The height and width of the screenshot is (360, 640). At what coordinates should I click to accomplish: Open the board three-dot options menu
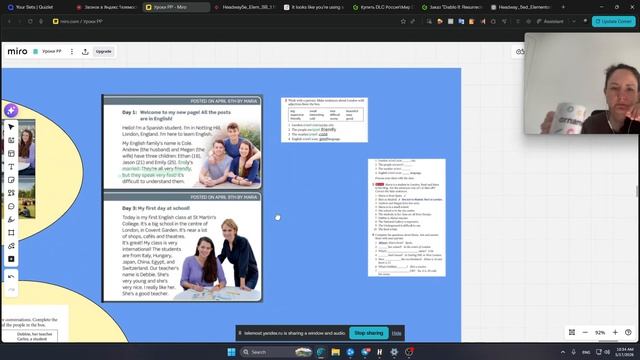point(72,51)
